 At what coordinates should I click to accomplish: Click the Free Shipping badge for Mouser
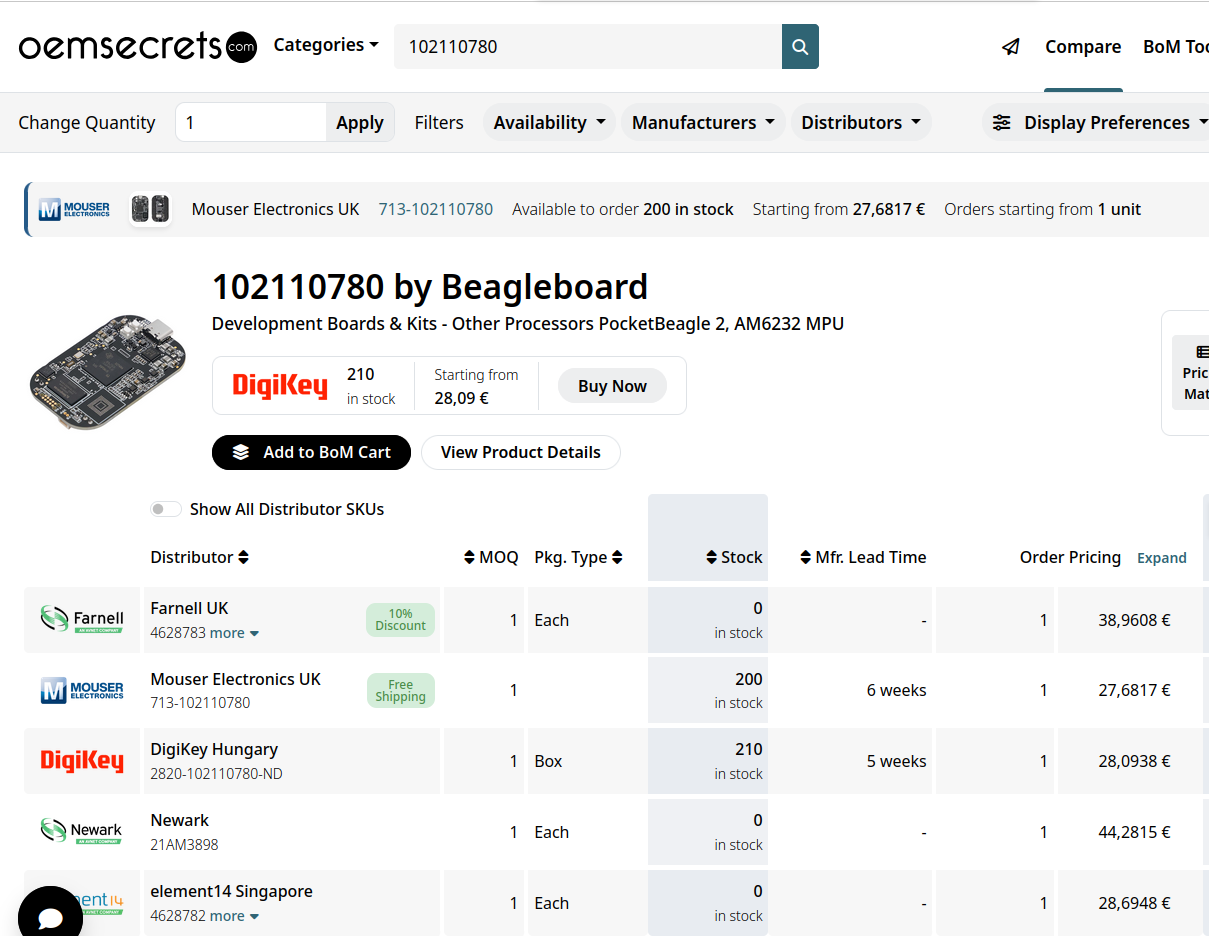pos(400,690)
